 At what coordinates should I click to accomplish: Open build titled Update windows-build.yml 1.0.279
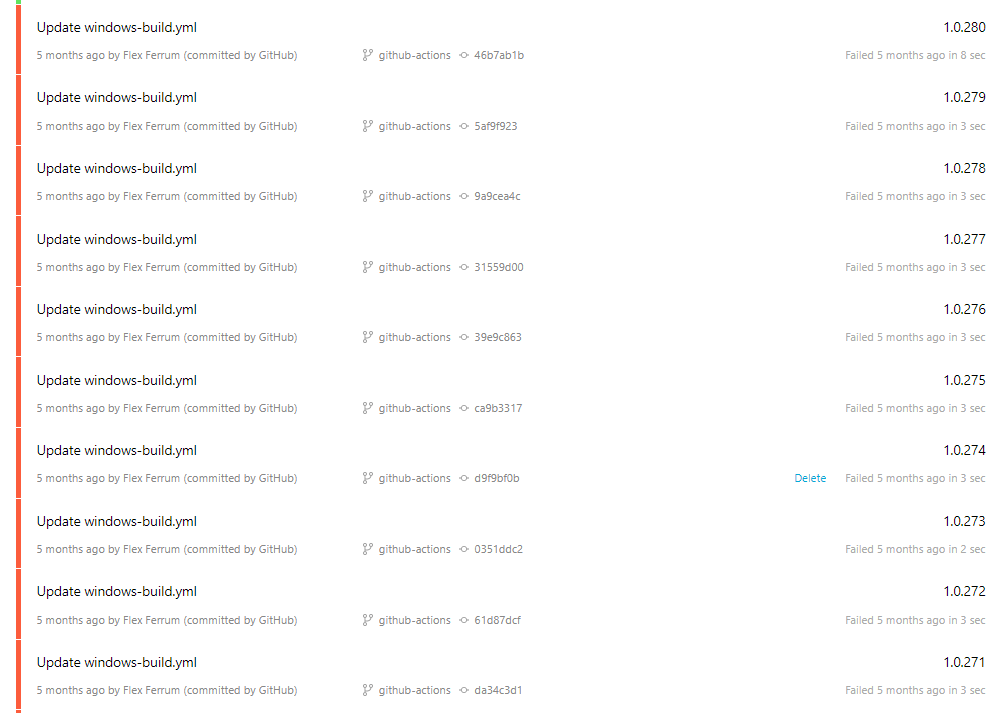(x=117, y=97)
